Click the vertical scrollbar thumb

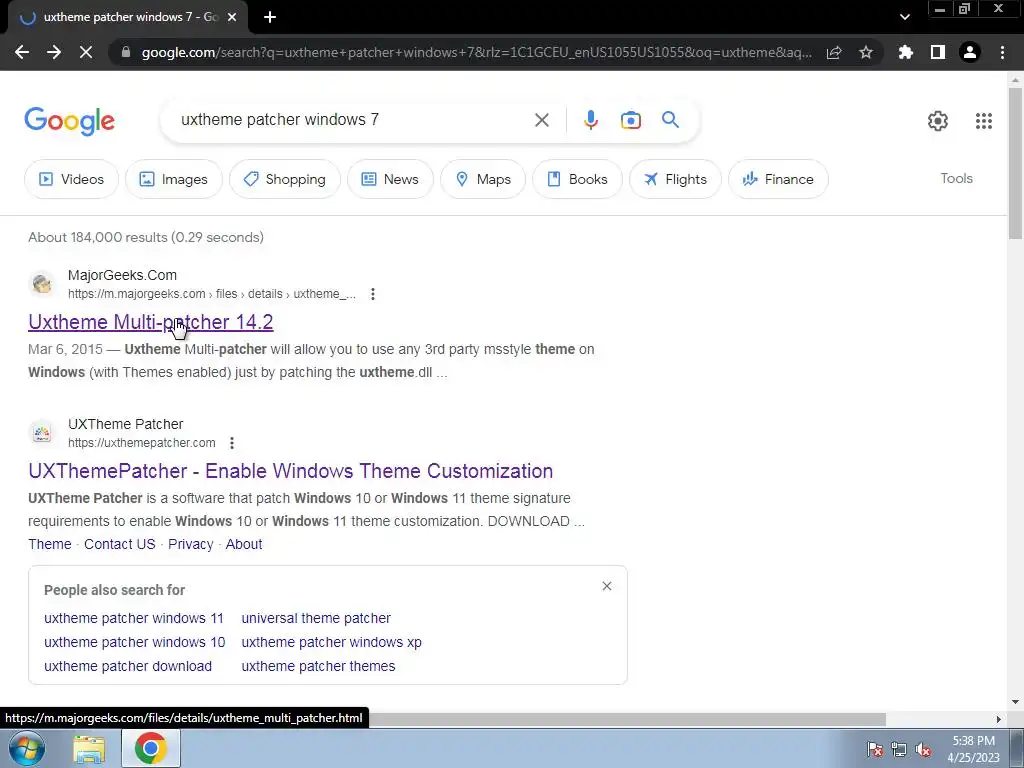coord(1015,163)
